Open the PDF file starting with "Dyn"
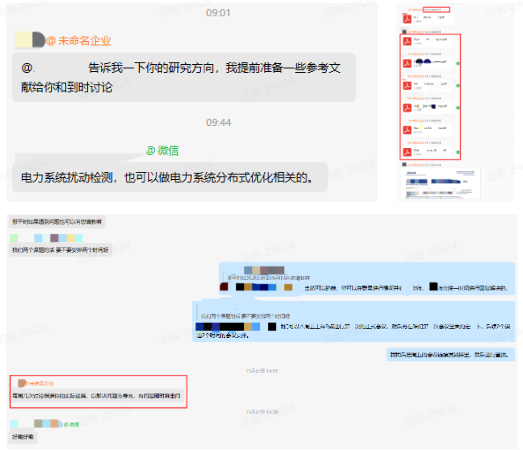 click(x=427, y=41)
